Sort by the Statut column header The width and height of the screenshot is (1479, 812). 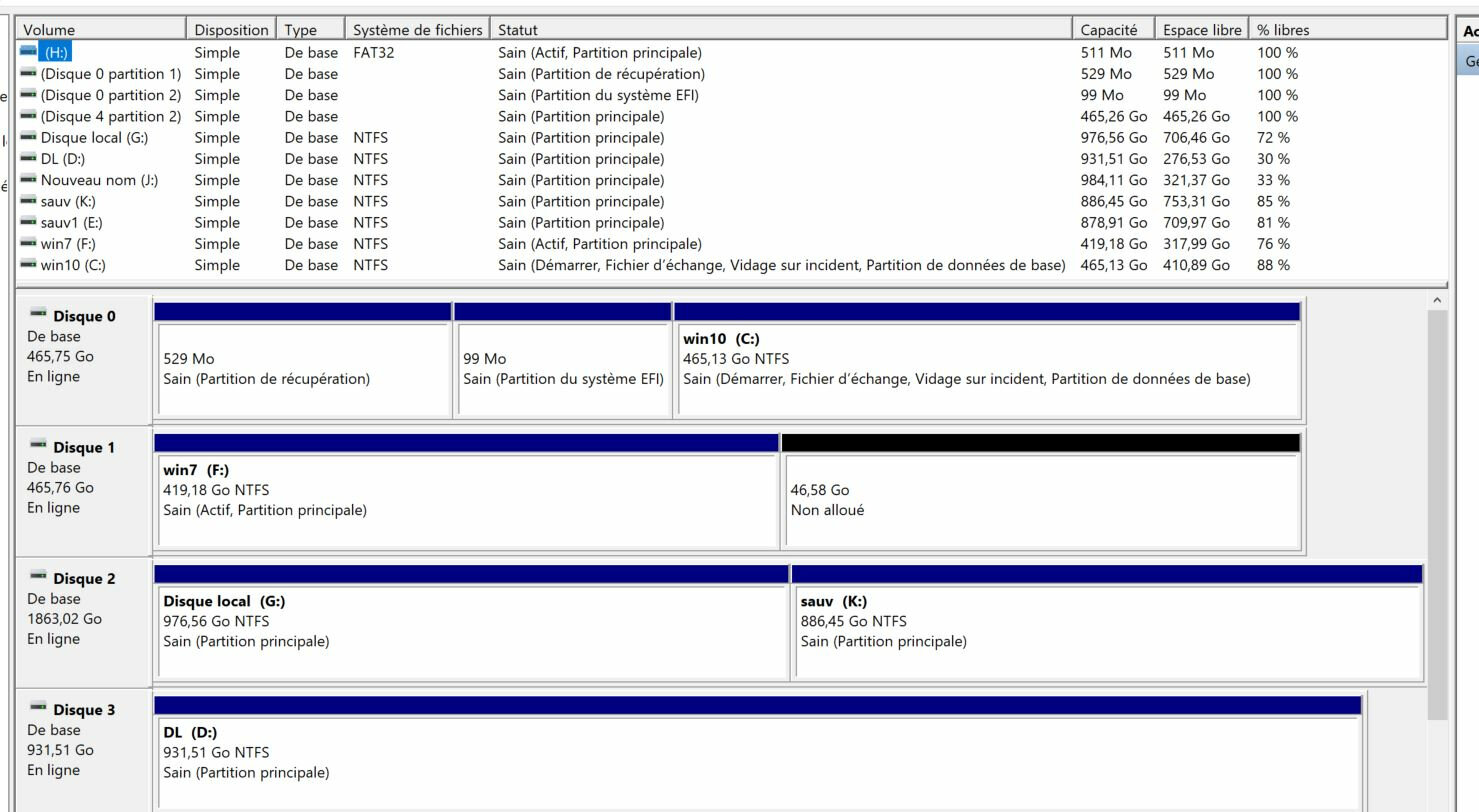coord(782,30)
